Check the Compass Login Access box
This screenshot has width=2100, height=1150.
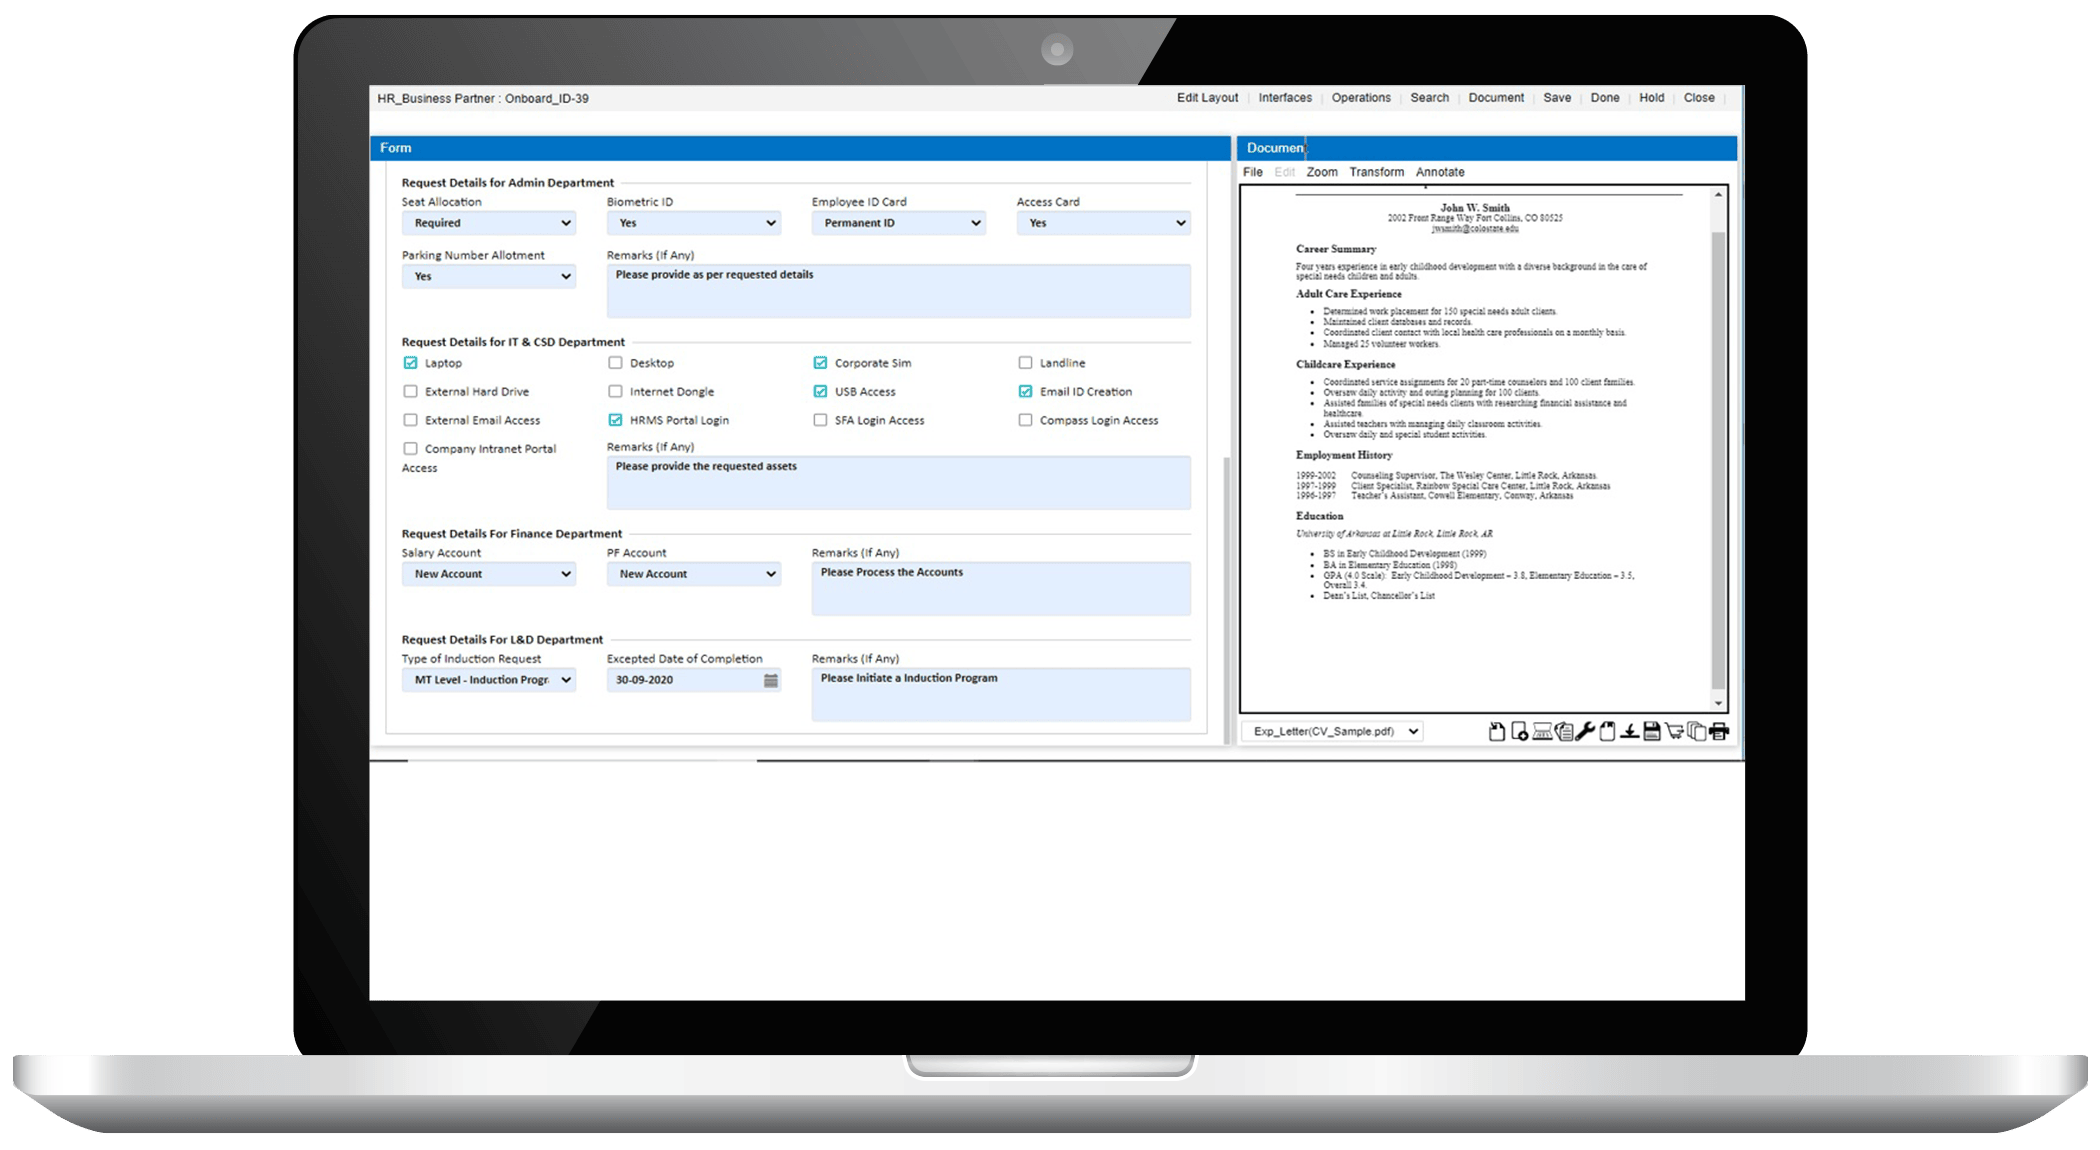coord(1025,420)
